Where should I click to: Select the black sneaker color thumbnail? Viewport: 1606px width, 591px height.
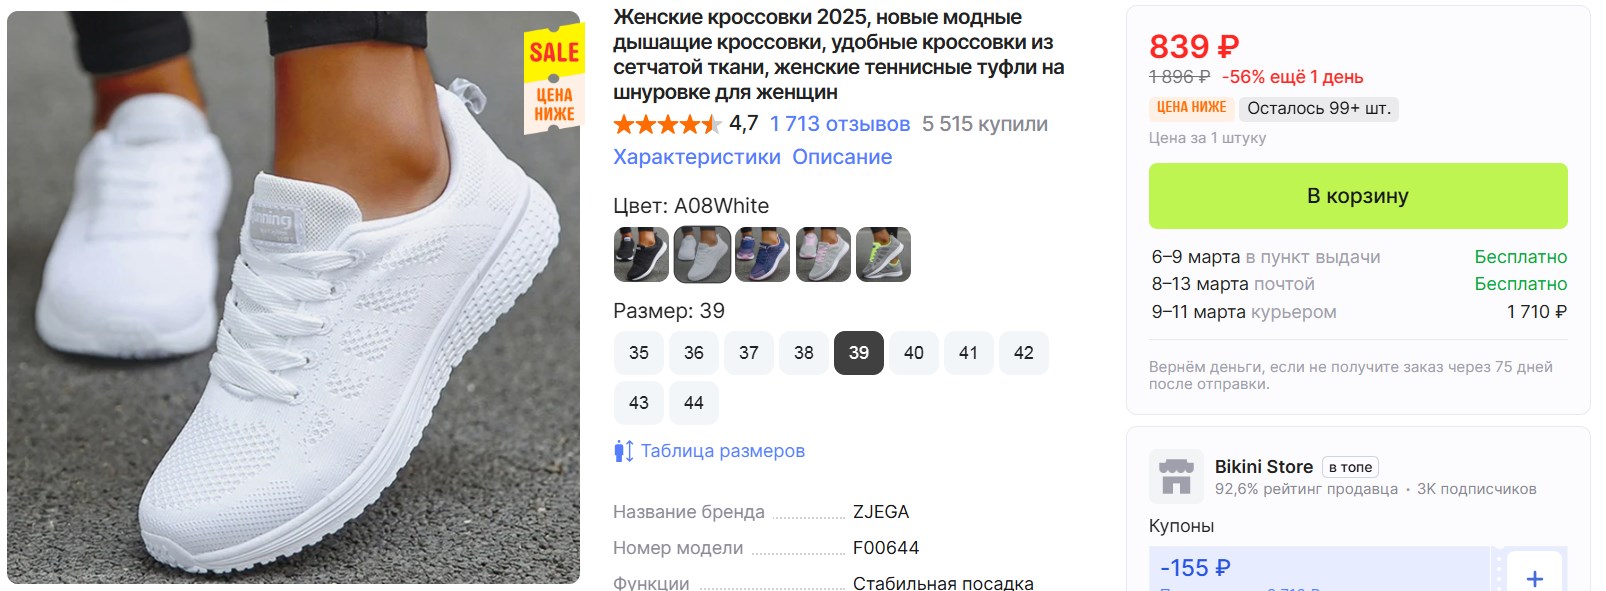tap(641, 254)
